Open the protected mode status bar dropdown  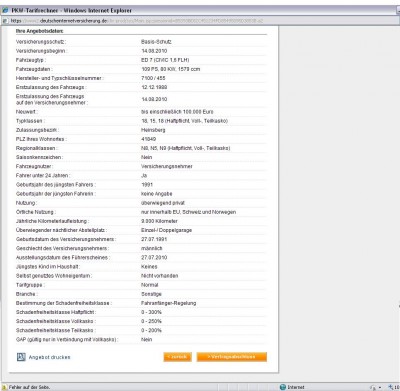pyautogui.click(x=375, y=387)
